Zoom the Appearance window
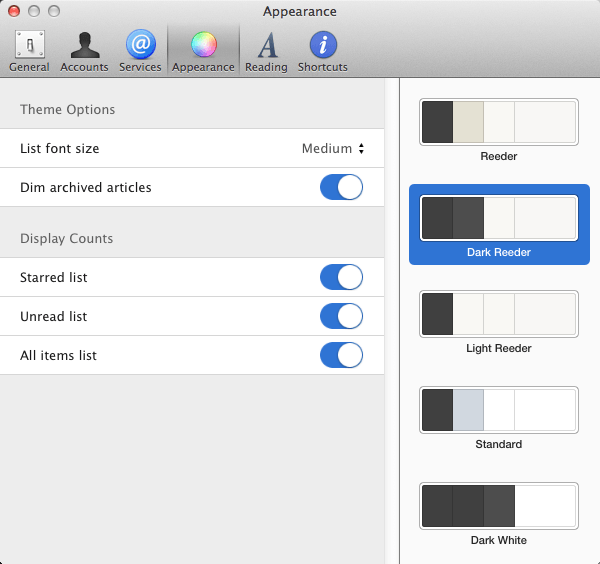600x564 pixels. coord(54,11)
